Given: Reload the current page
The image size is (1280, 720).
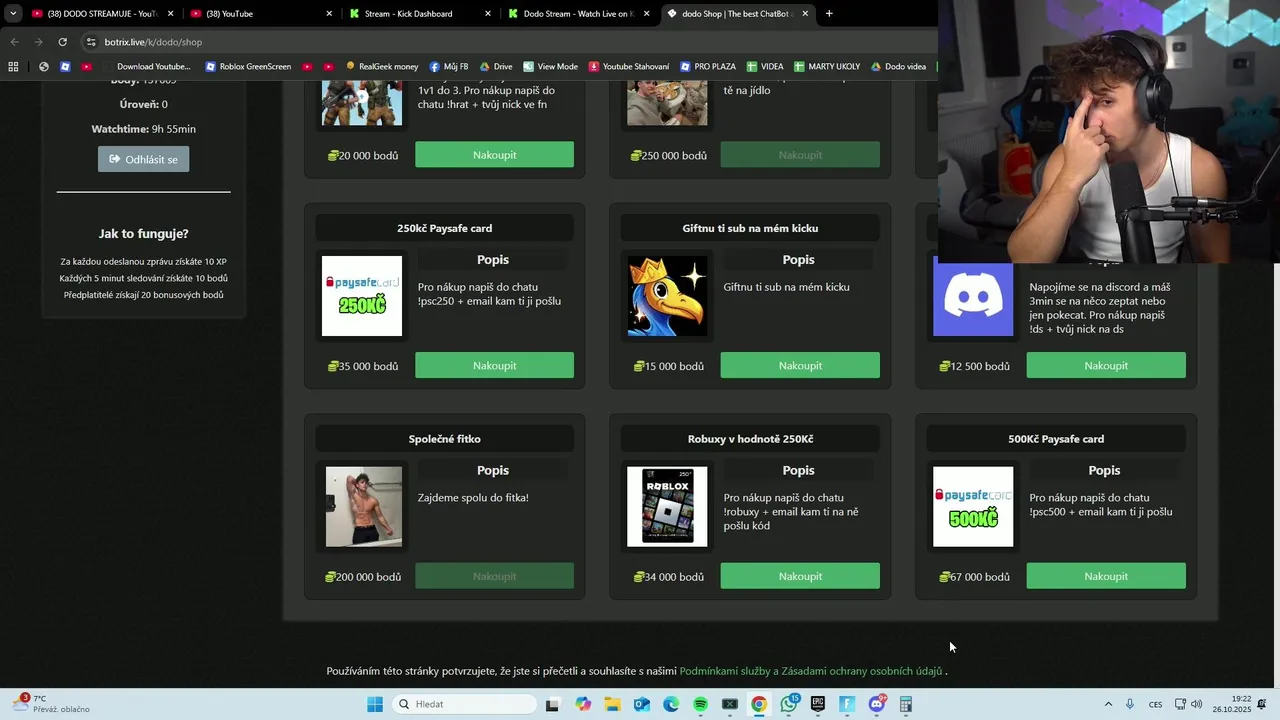Looking at the screenshot, I should coord(62,42).
